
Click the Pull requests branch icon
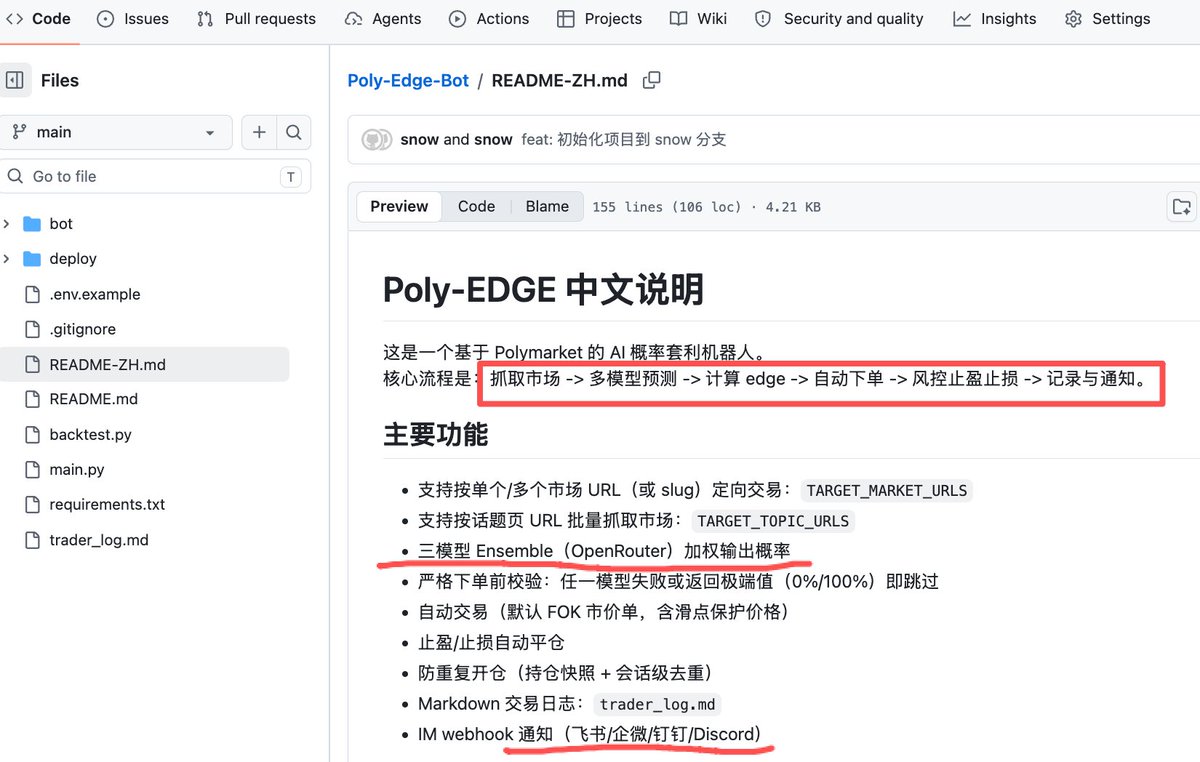click(x=205, y=18)
